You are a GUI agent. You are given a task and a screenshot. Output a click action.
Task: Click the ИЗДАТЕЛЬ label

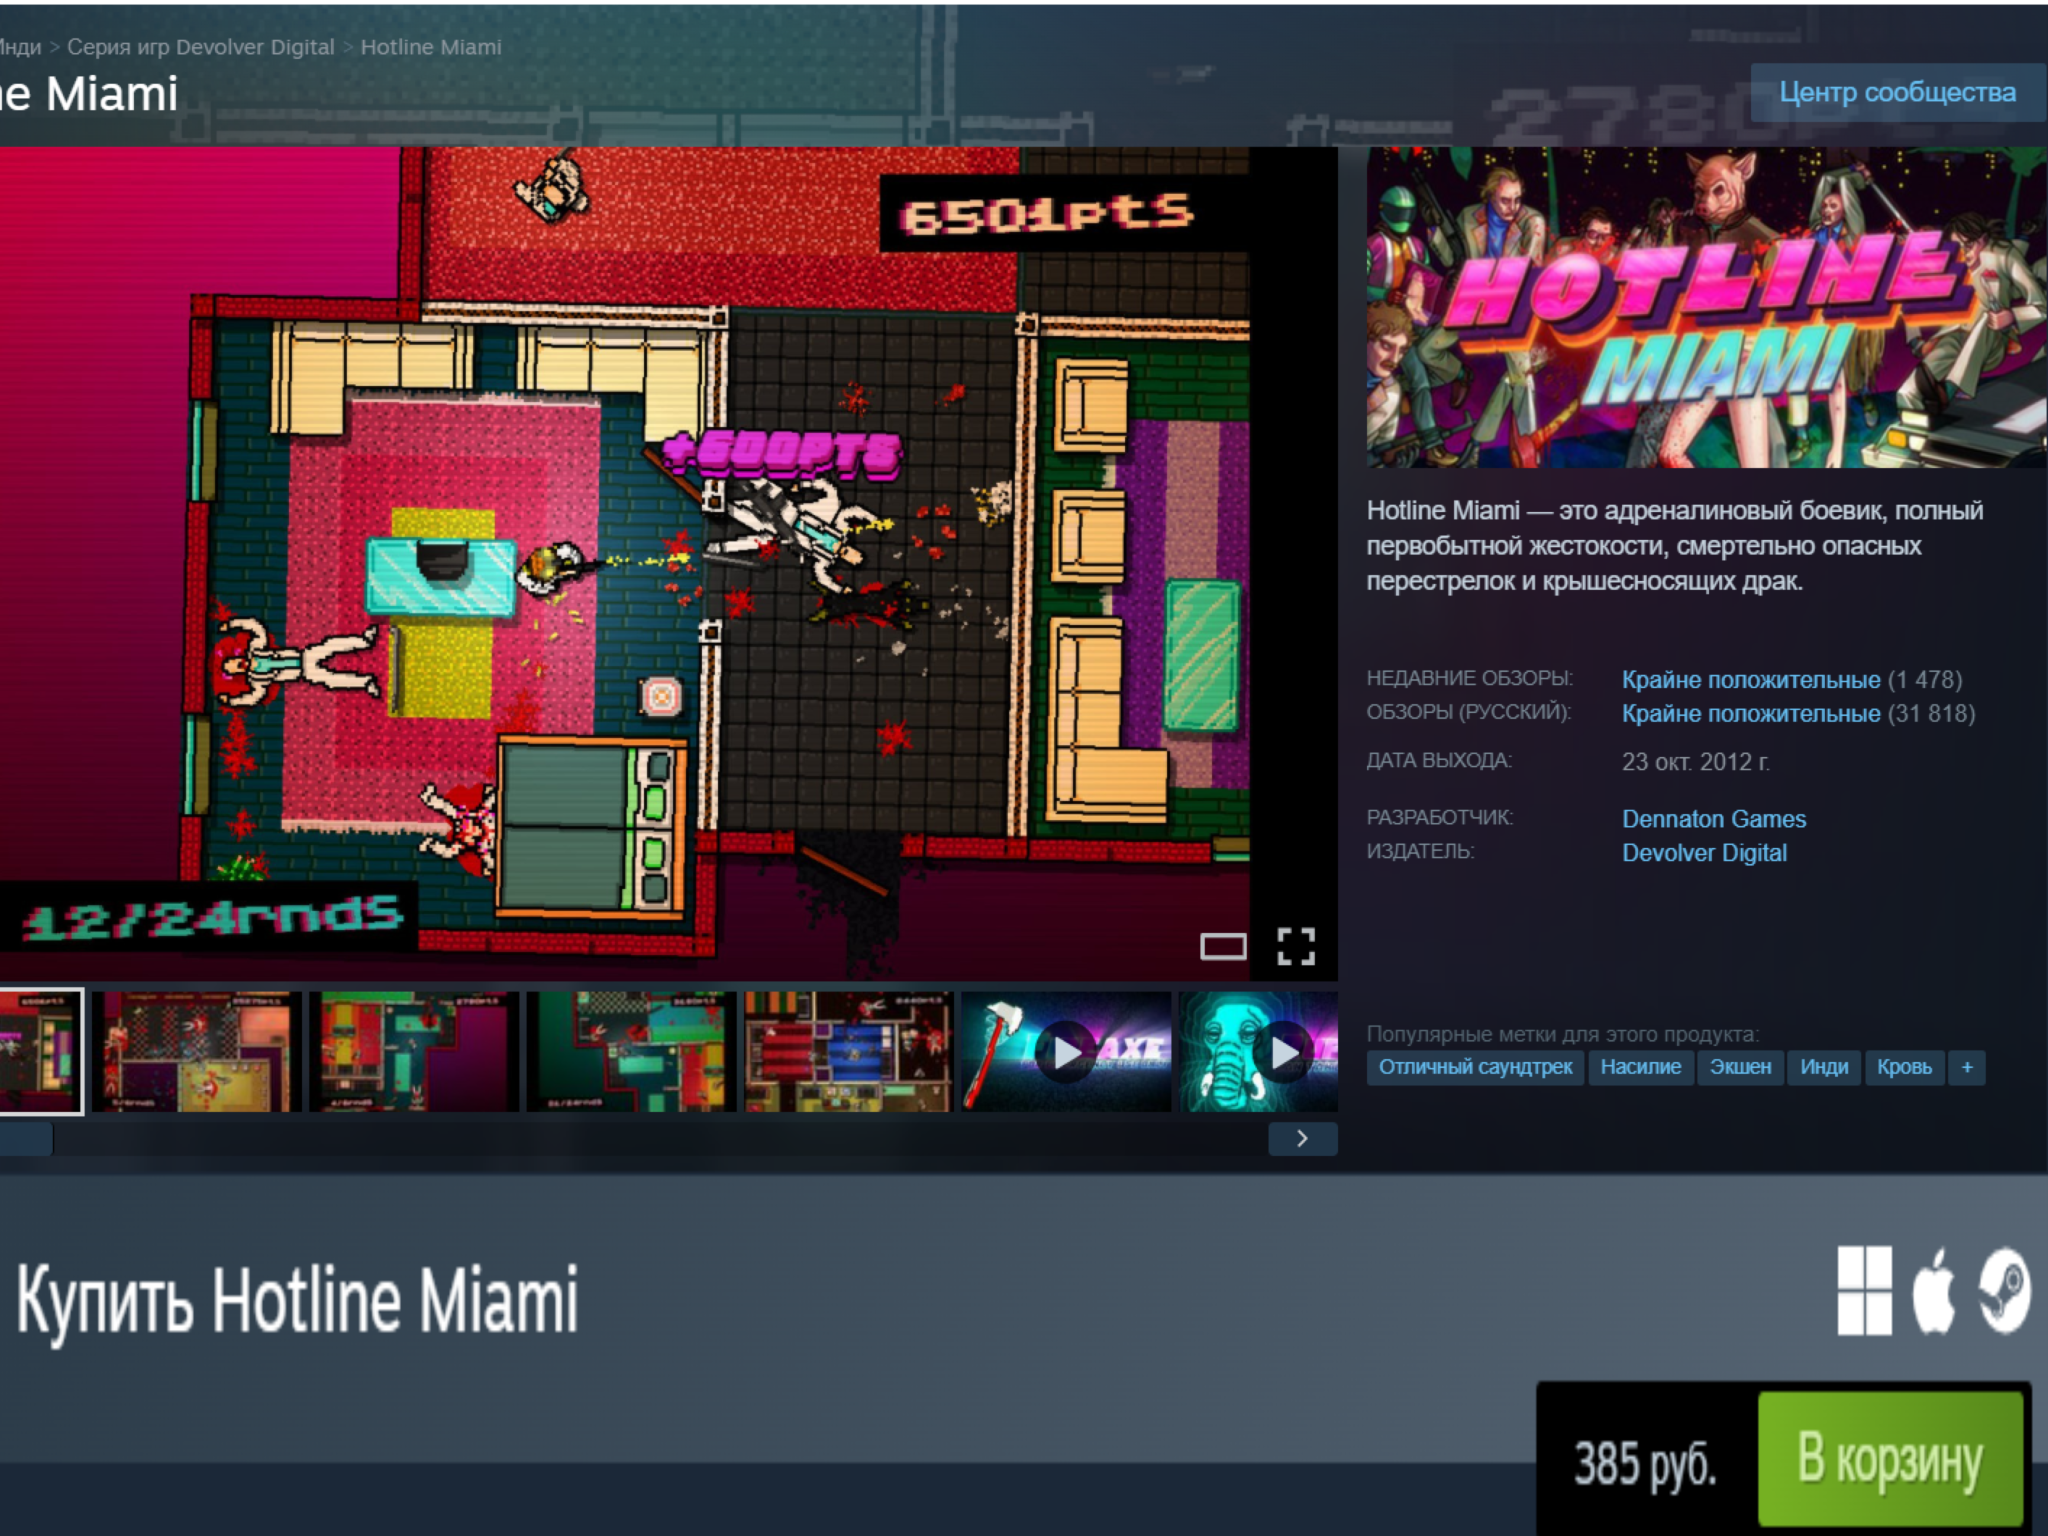[1420, 851]
